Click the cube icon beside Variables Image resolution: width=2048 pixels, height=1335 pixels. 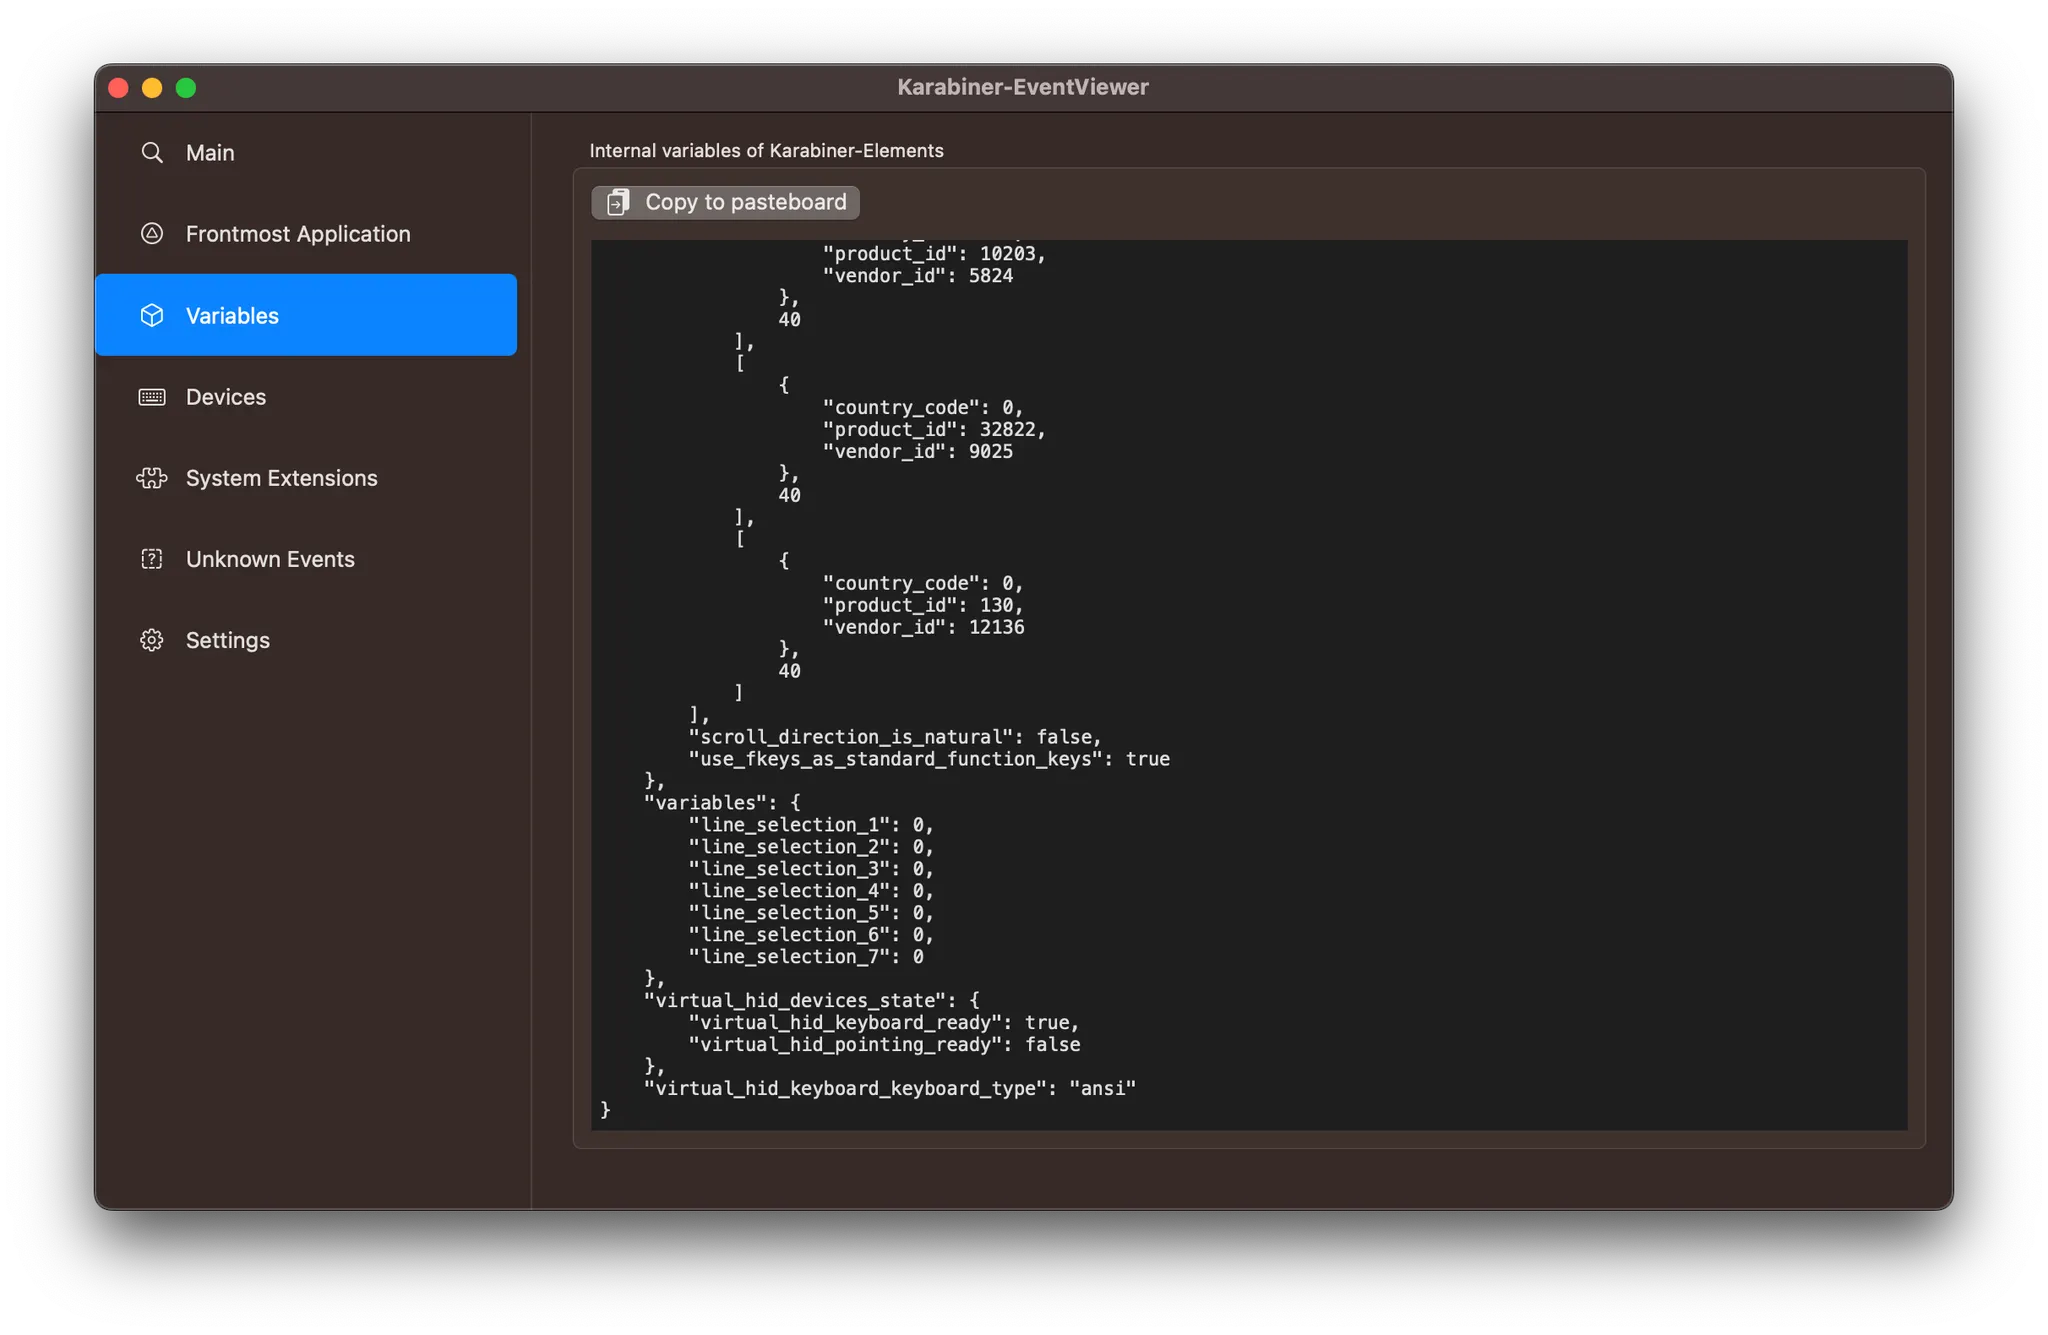coord(152,316)
